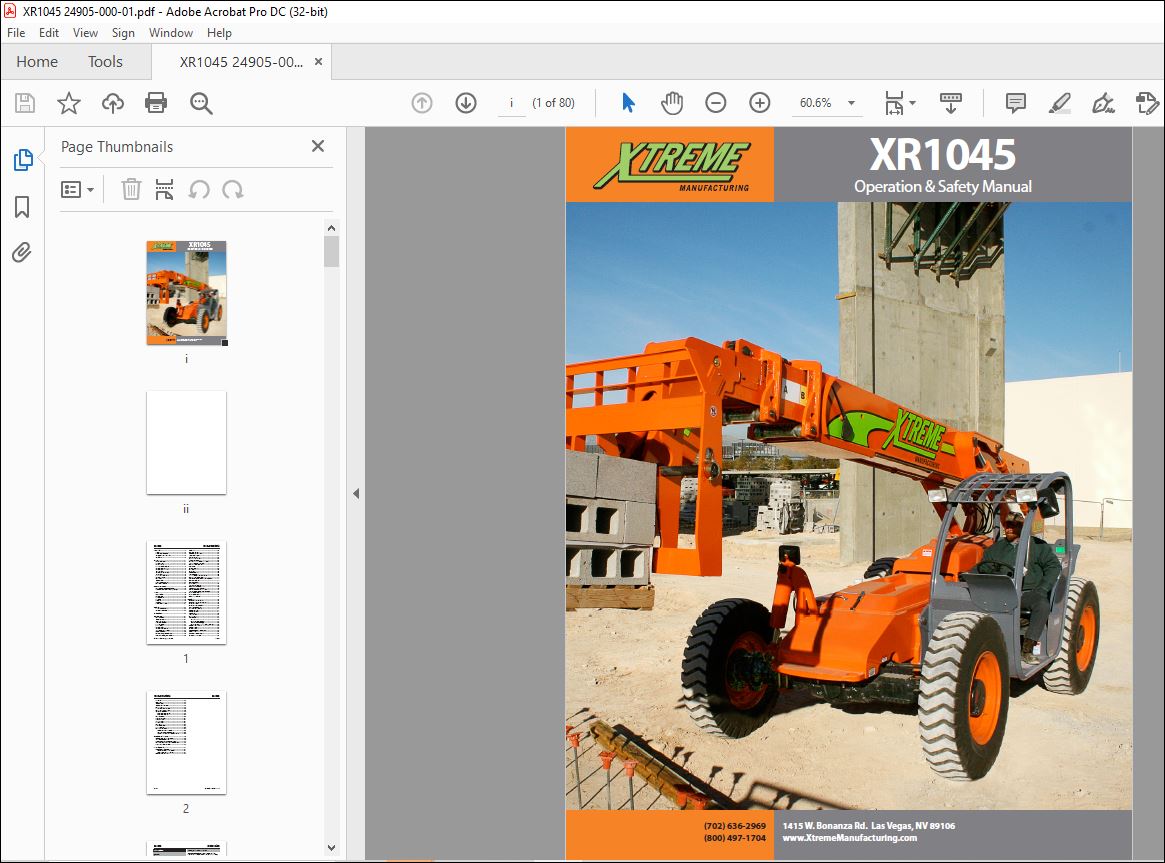Close the Page Thumbnails panel
Viewport: 1165px width, 863px height.
click(318, 146)
